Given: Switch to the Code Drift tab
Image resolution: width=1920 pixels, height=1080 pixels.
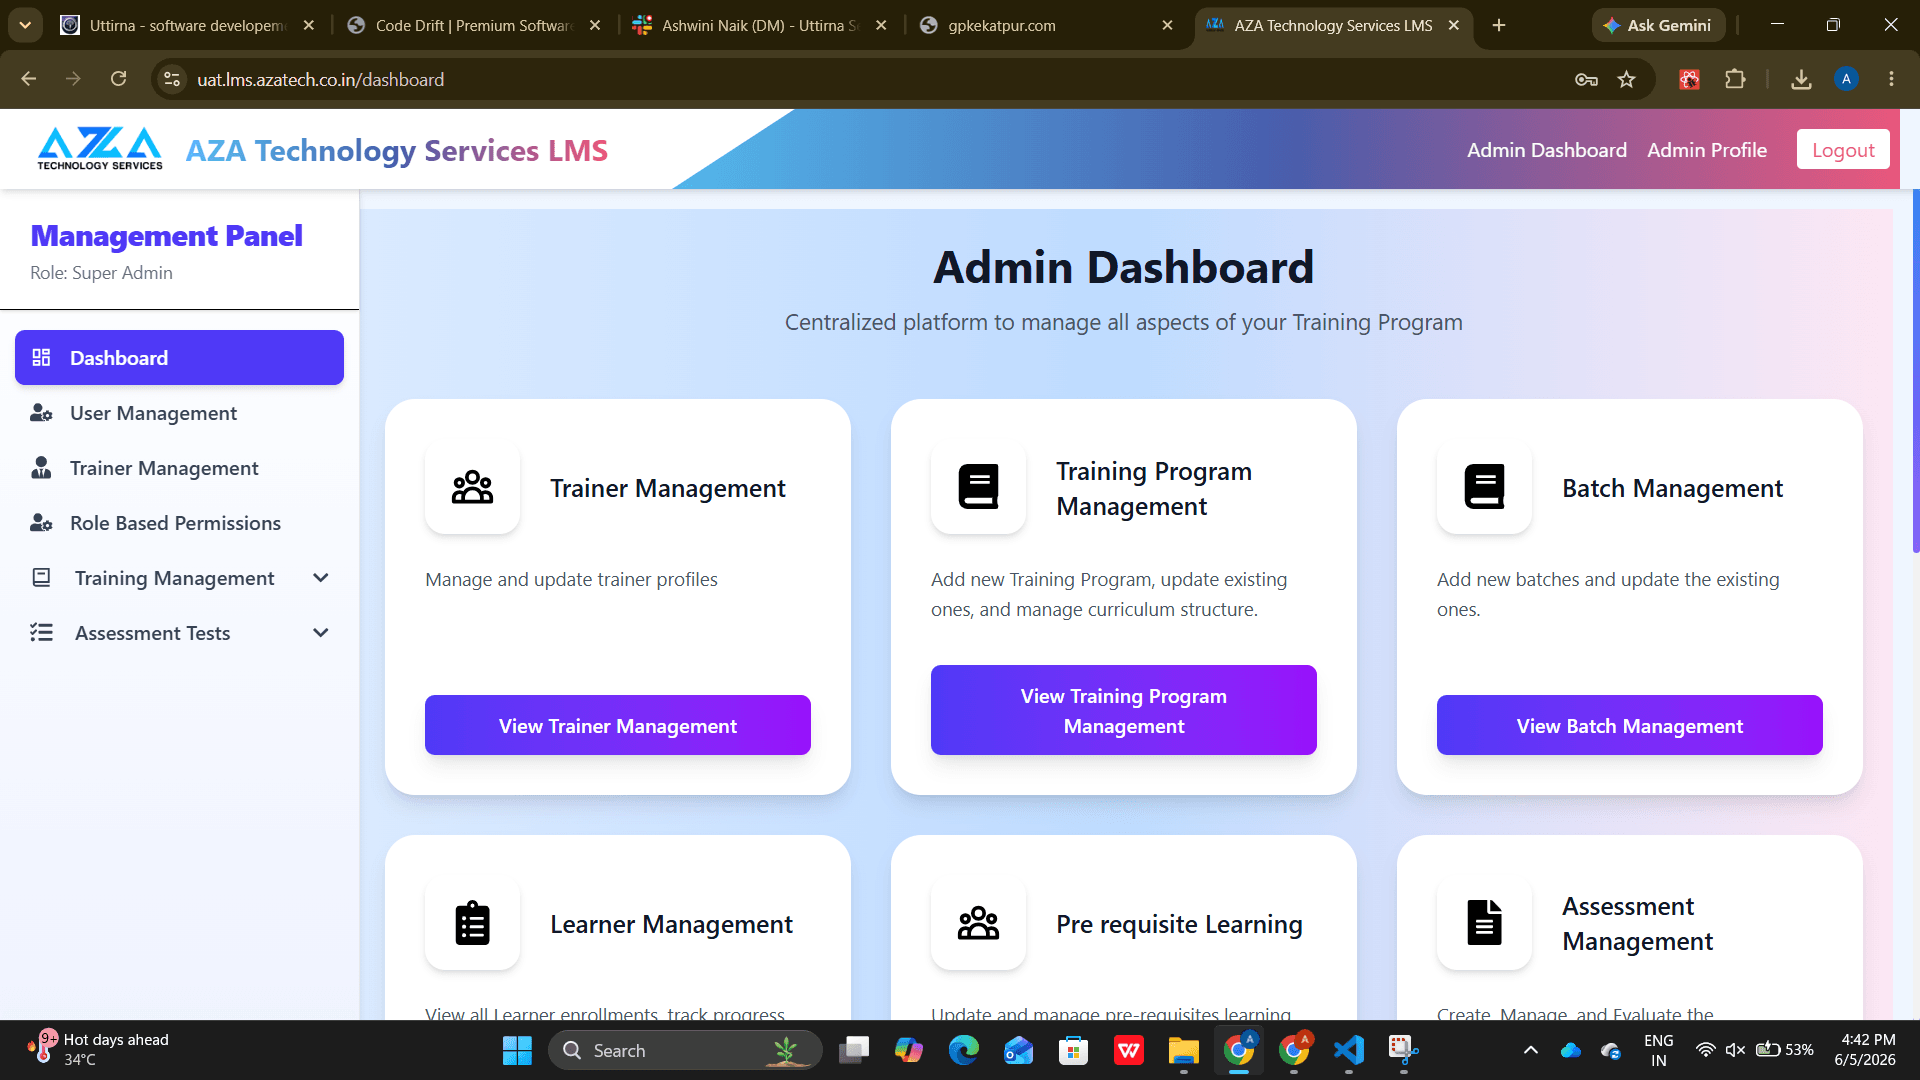Looking at the screenshot, I should pyautogui.click(x=474, y=25).
